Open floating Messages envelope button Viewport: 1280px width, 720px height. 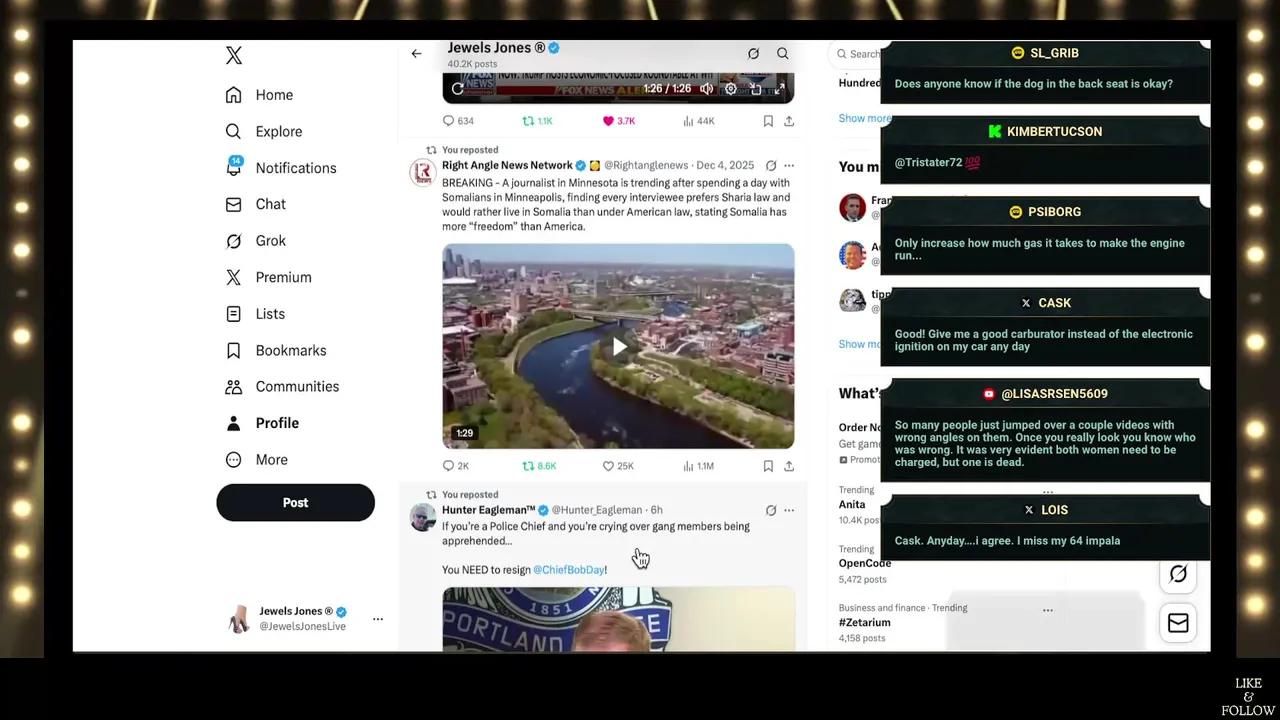[1178, 623]
